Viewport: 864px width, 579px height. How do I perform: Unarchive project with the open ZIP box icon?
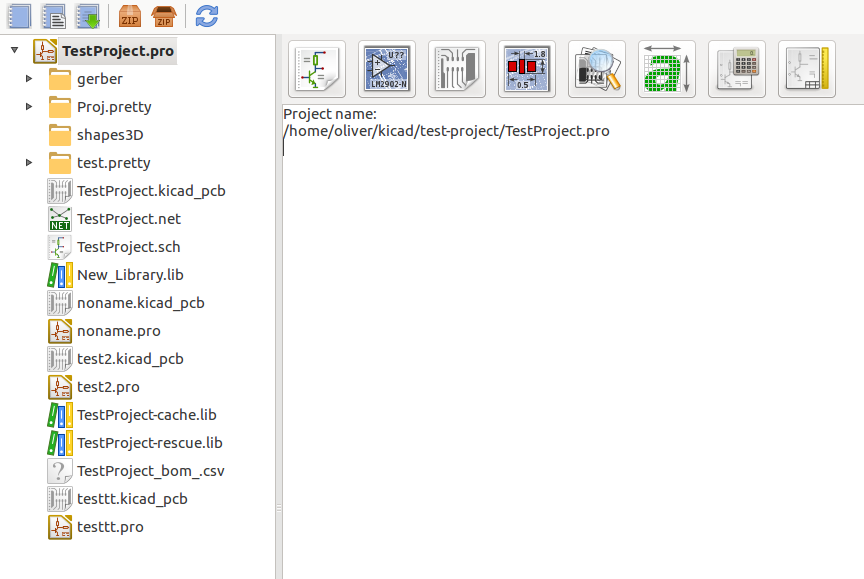164,16
